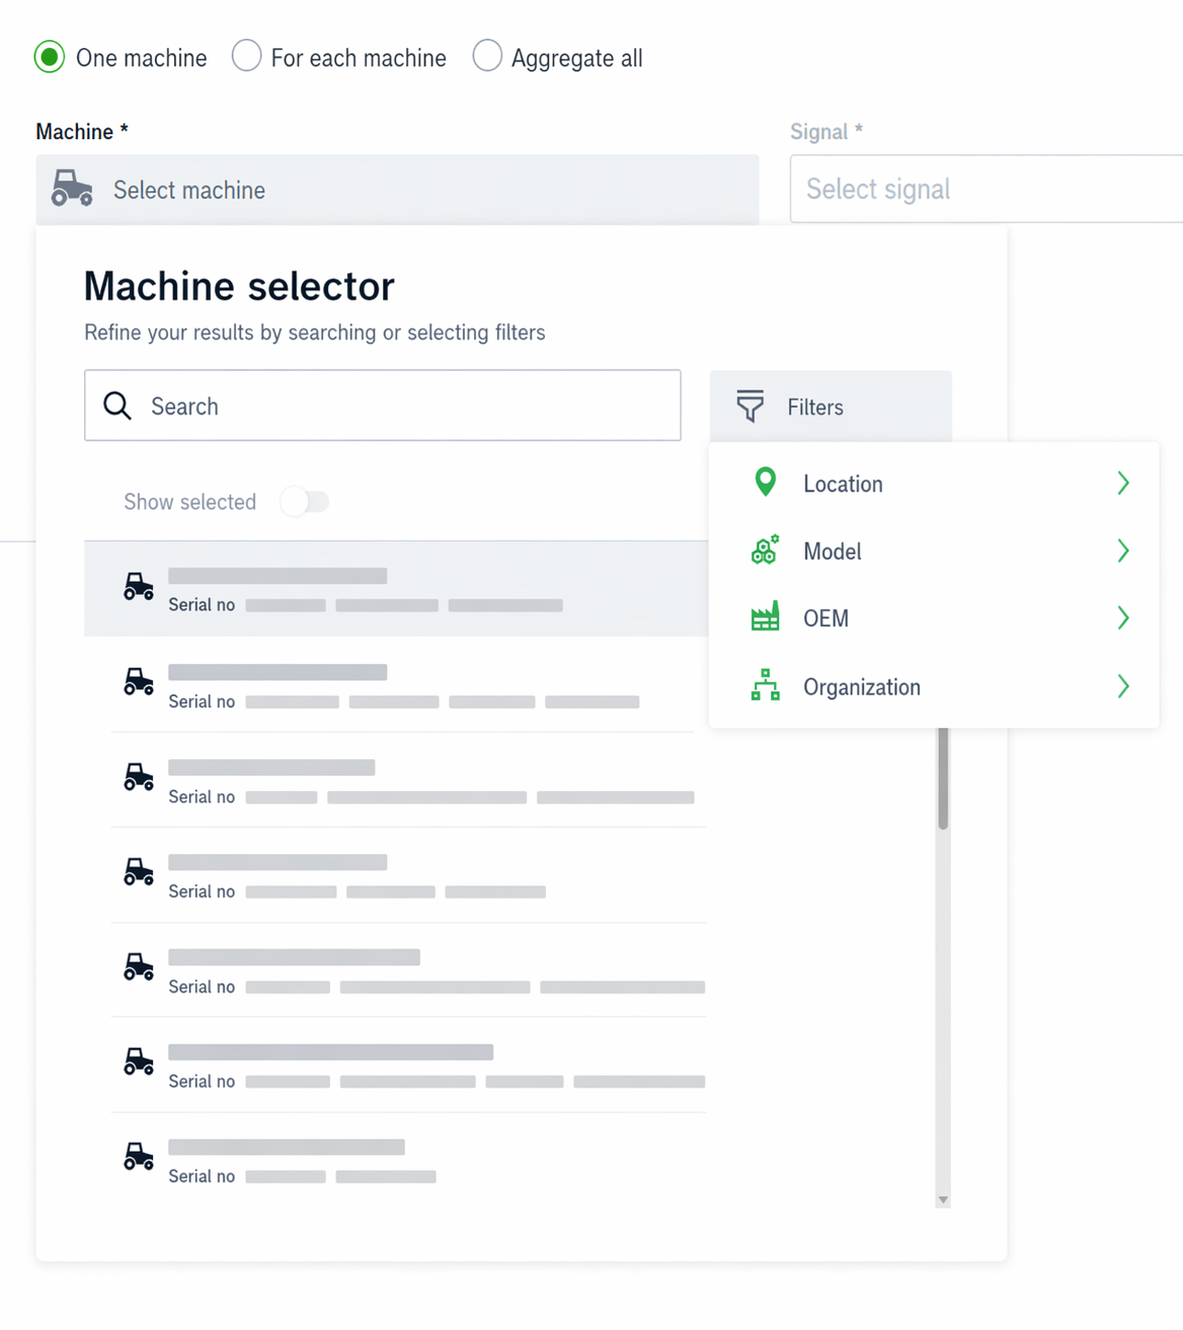Click the tractor icon in the last machine row
The width and height of the screenshot is (1183, 1330).
pos(138,1157)
